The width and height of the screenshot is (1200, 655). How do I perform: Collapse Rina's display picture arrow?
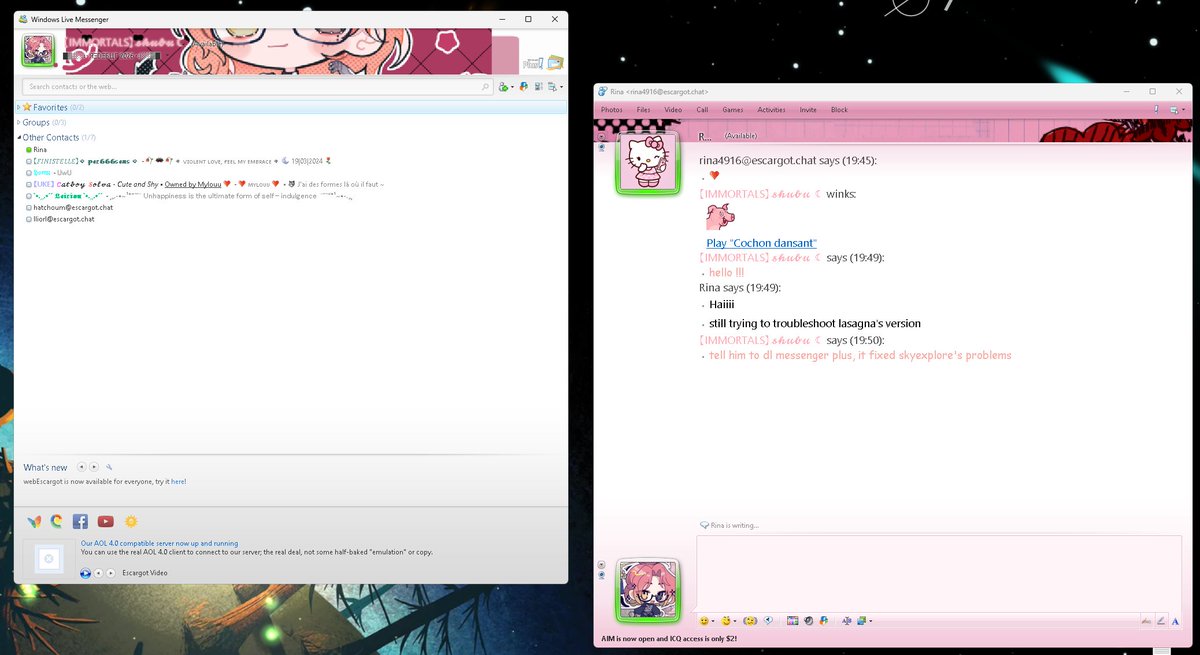point(602,136)
